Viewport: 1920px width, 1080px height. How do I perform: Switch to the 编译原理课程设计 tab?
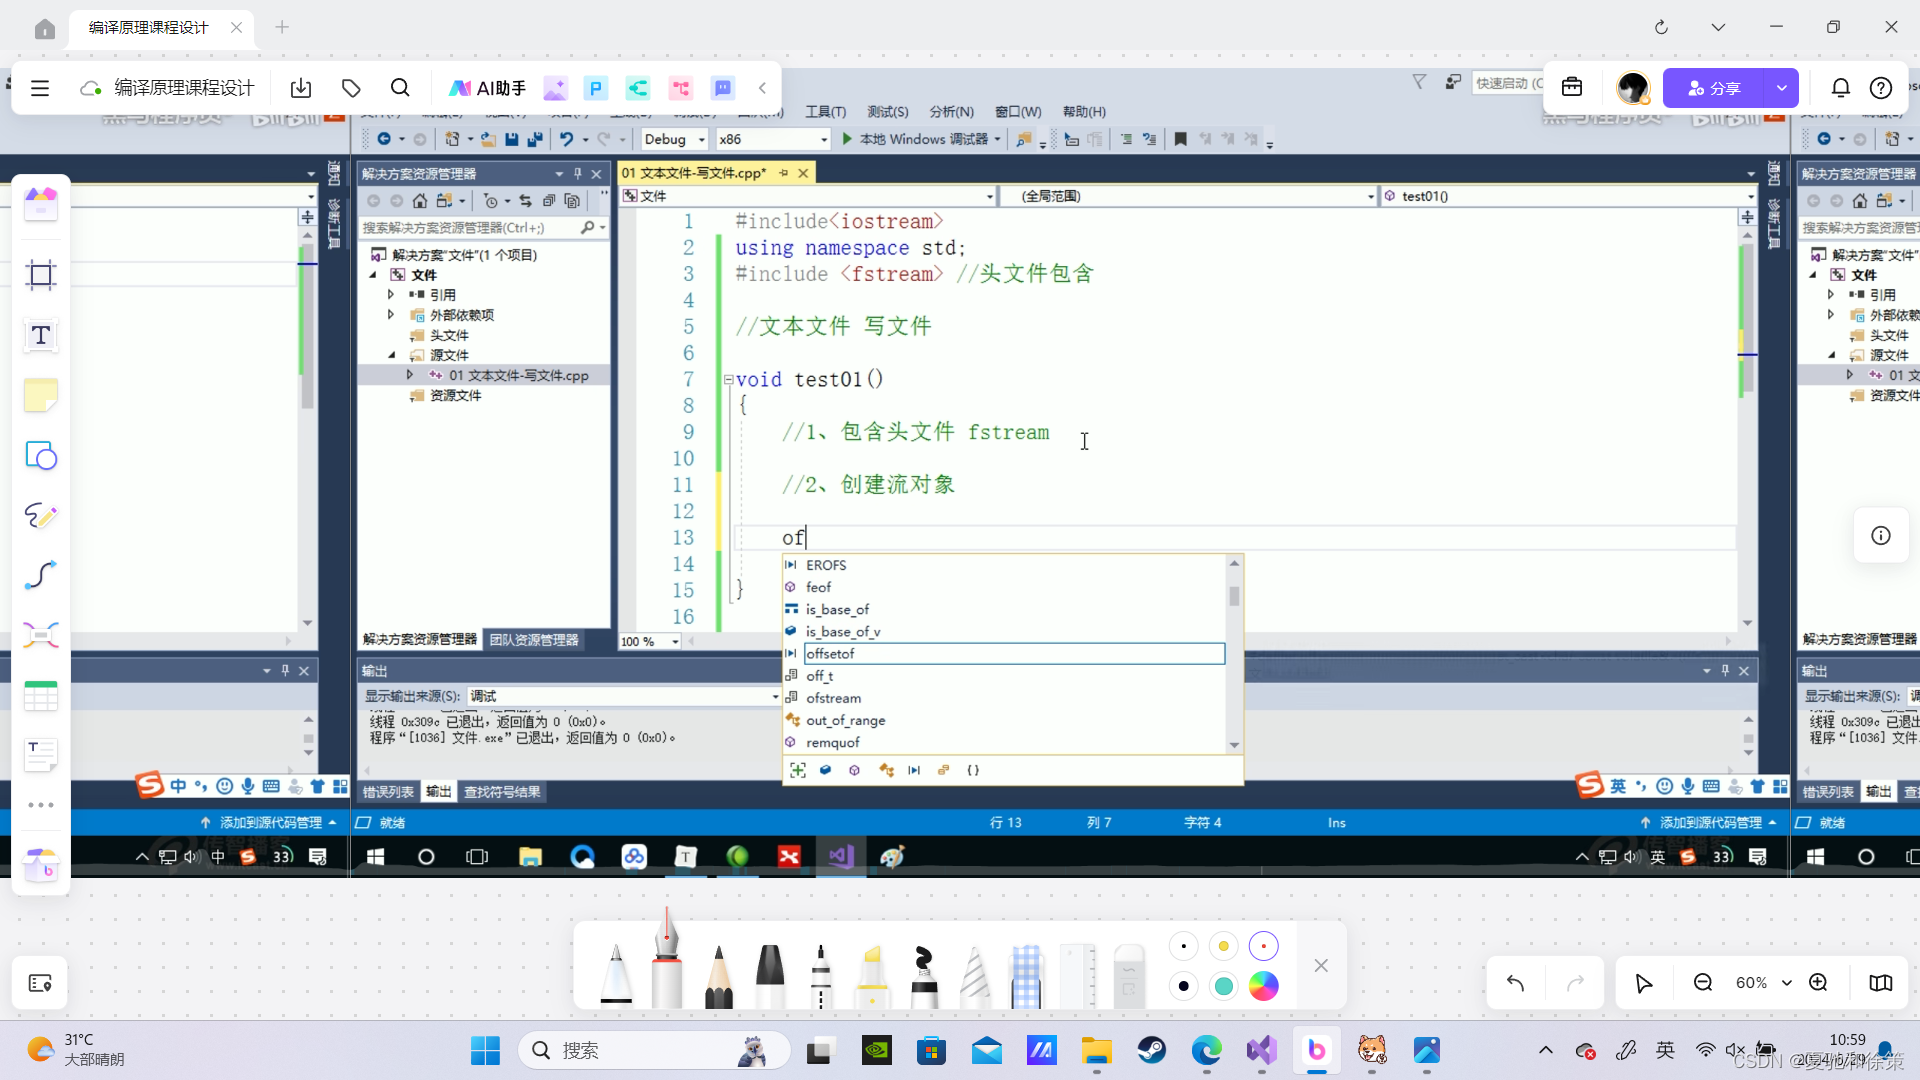click(149, 27)
